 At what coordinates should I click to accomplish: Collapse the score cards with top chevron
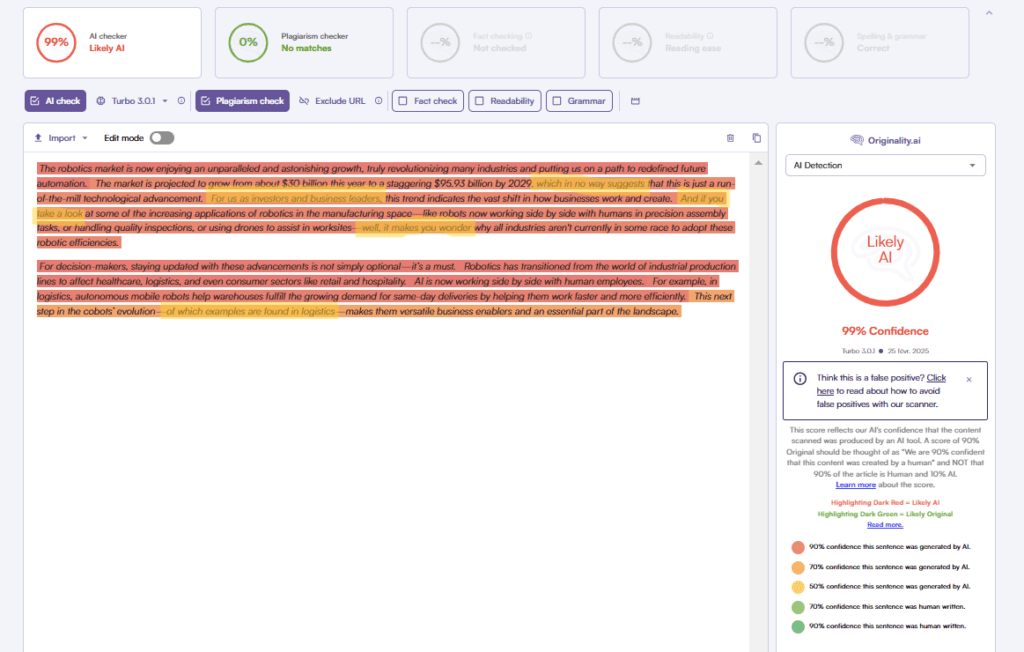pos(989,13)
